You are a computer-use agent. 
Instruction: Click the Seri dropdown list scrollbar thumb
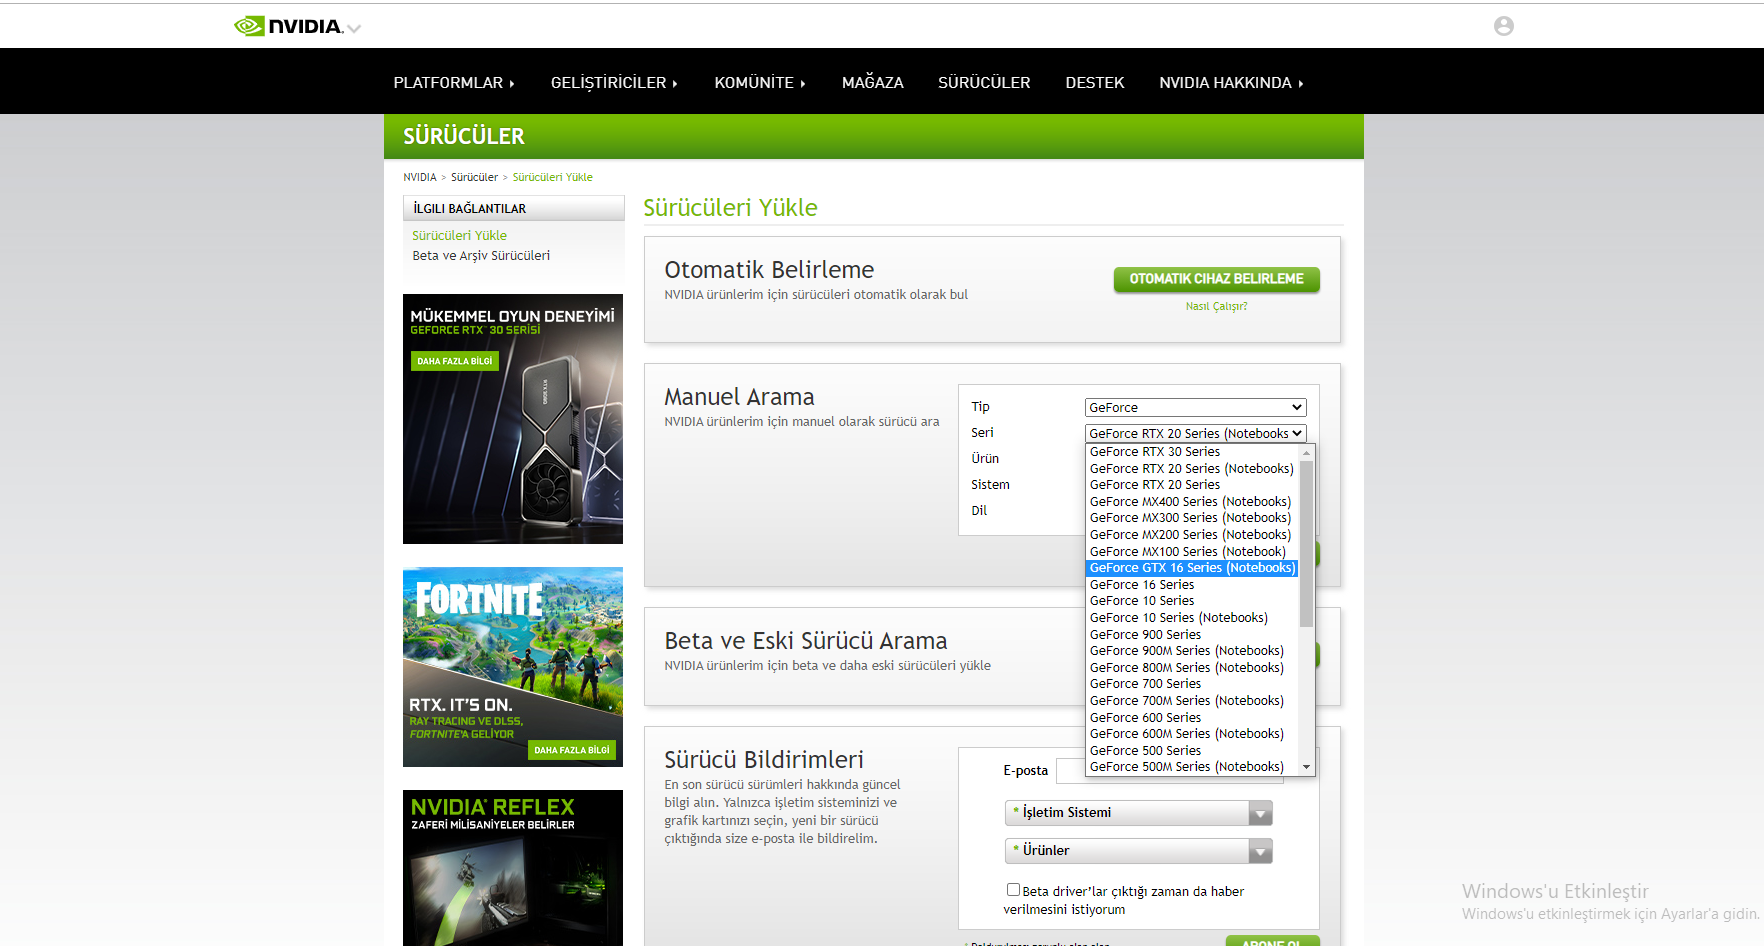1306,544
